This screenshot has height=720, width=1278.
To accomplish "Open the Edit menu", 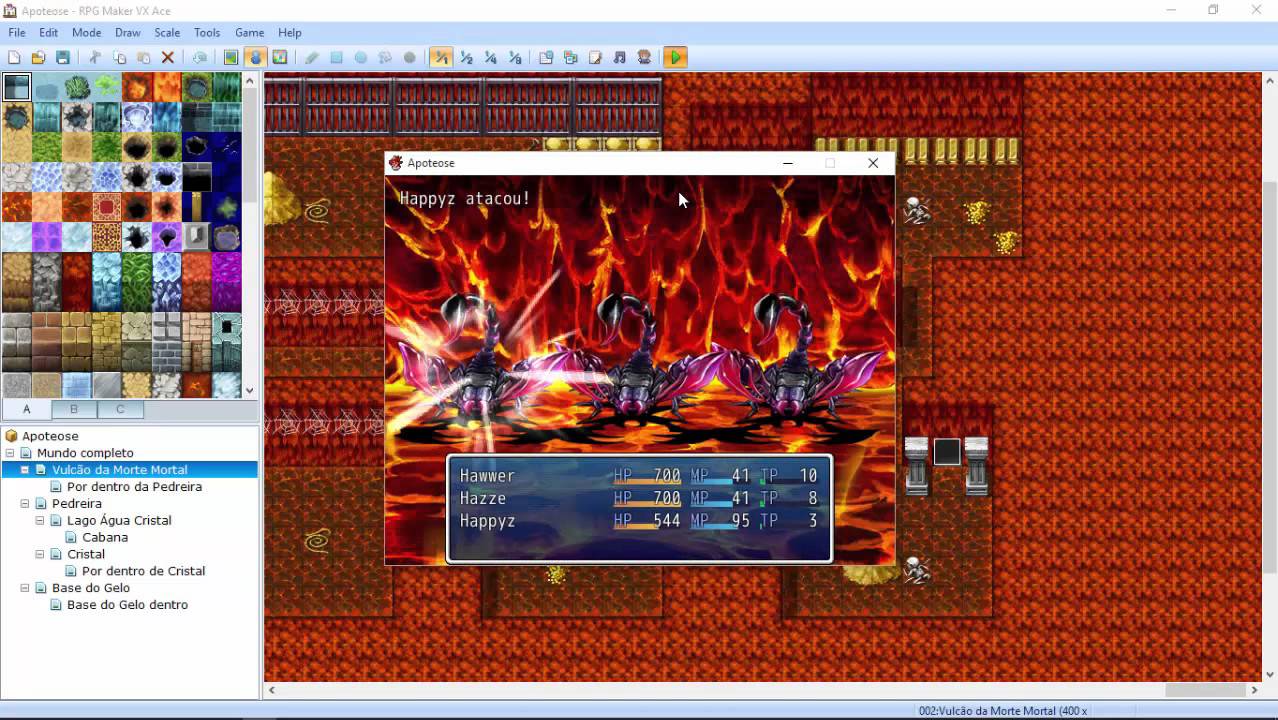I will point(48,33).
